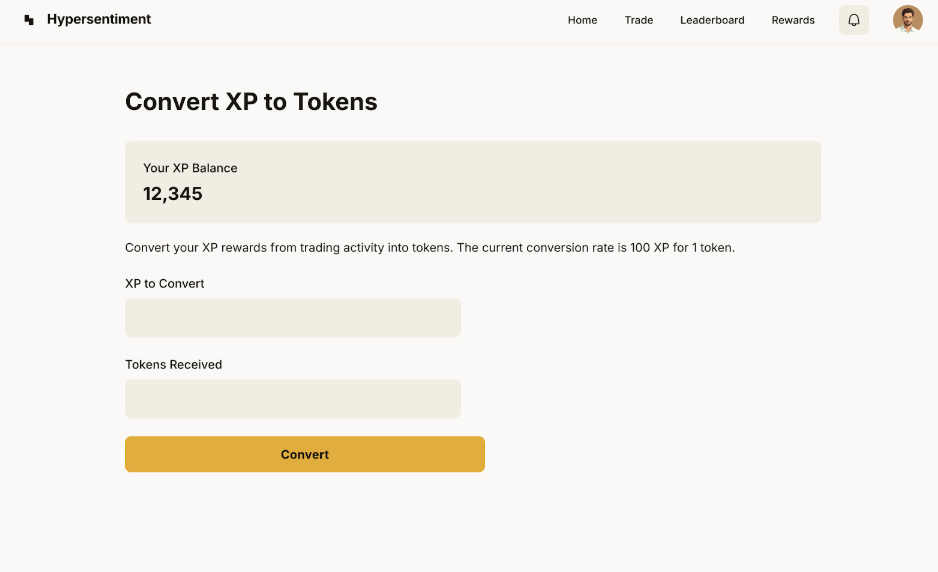Navigate to the Leaderboard
This screenshot has width=938, height=572.
click(x=712, y=20)
